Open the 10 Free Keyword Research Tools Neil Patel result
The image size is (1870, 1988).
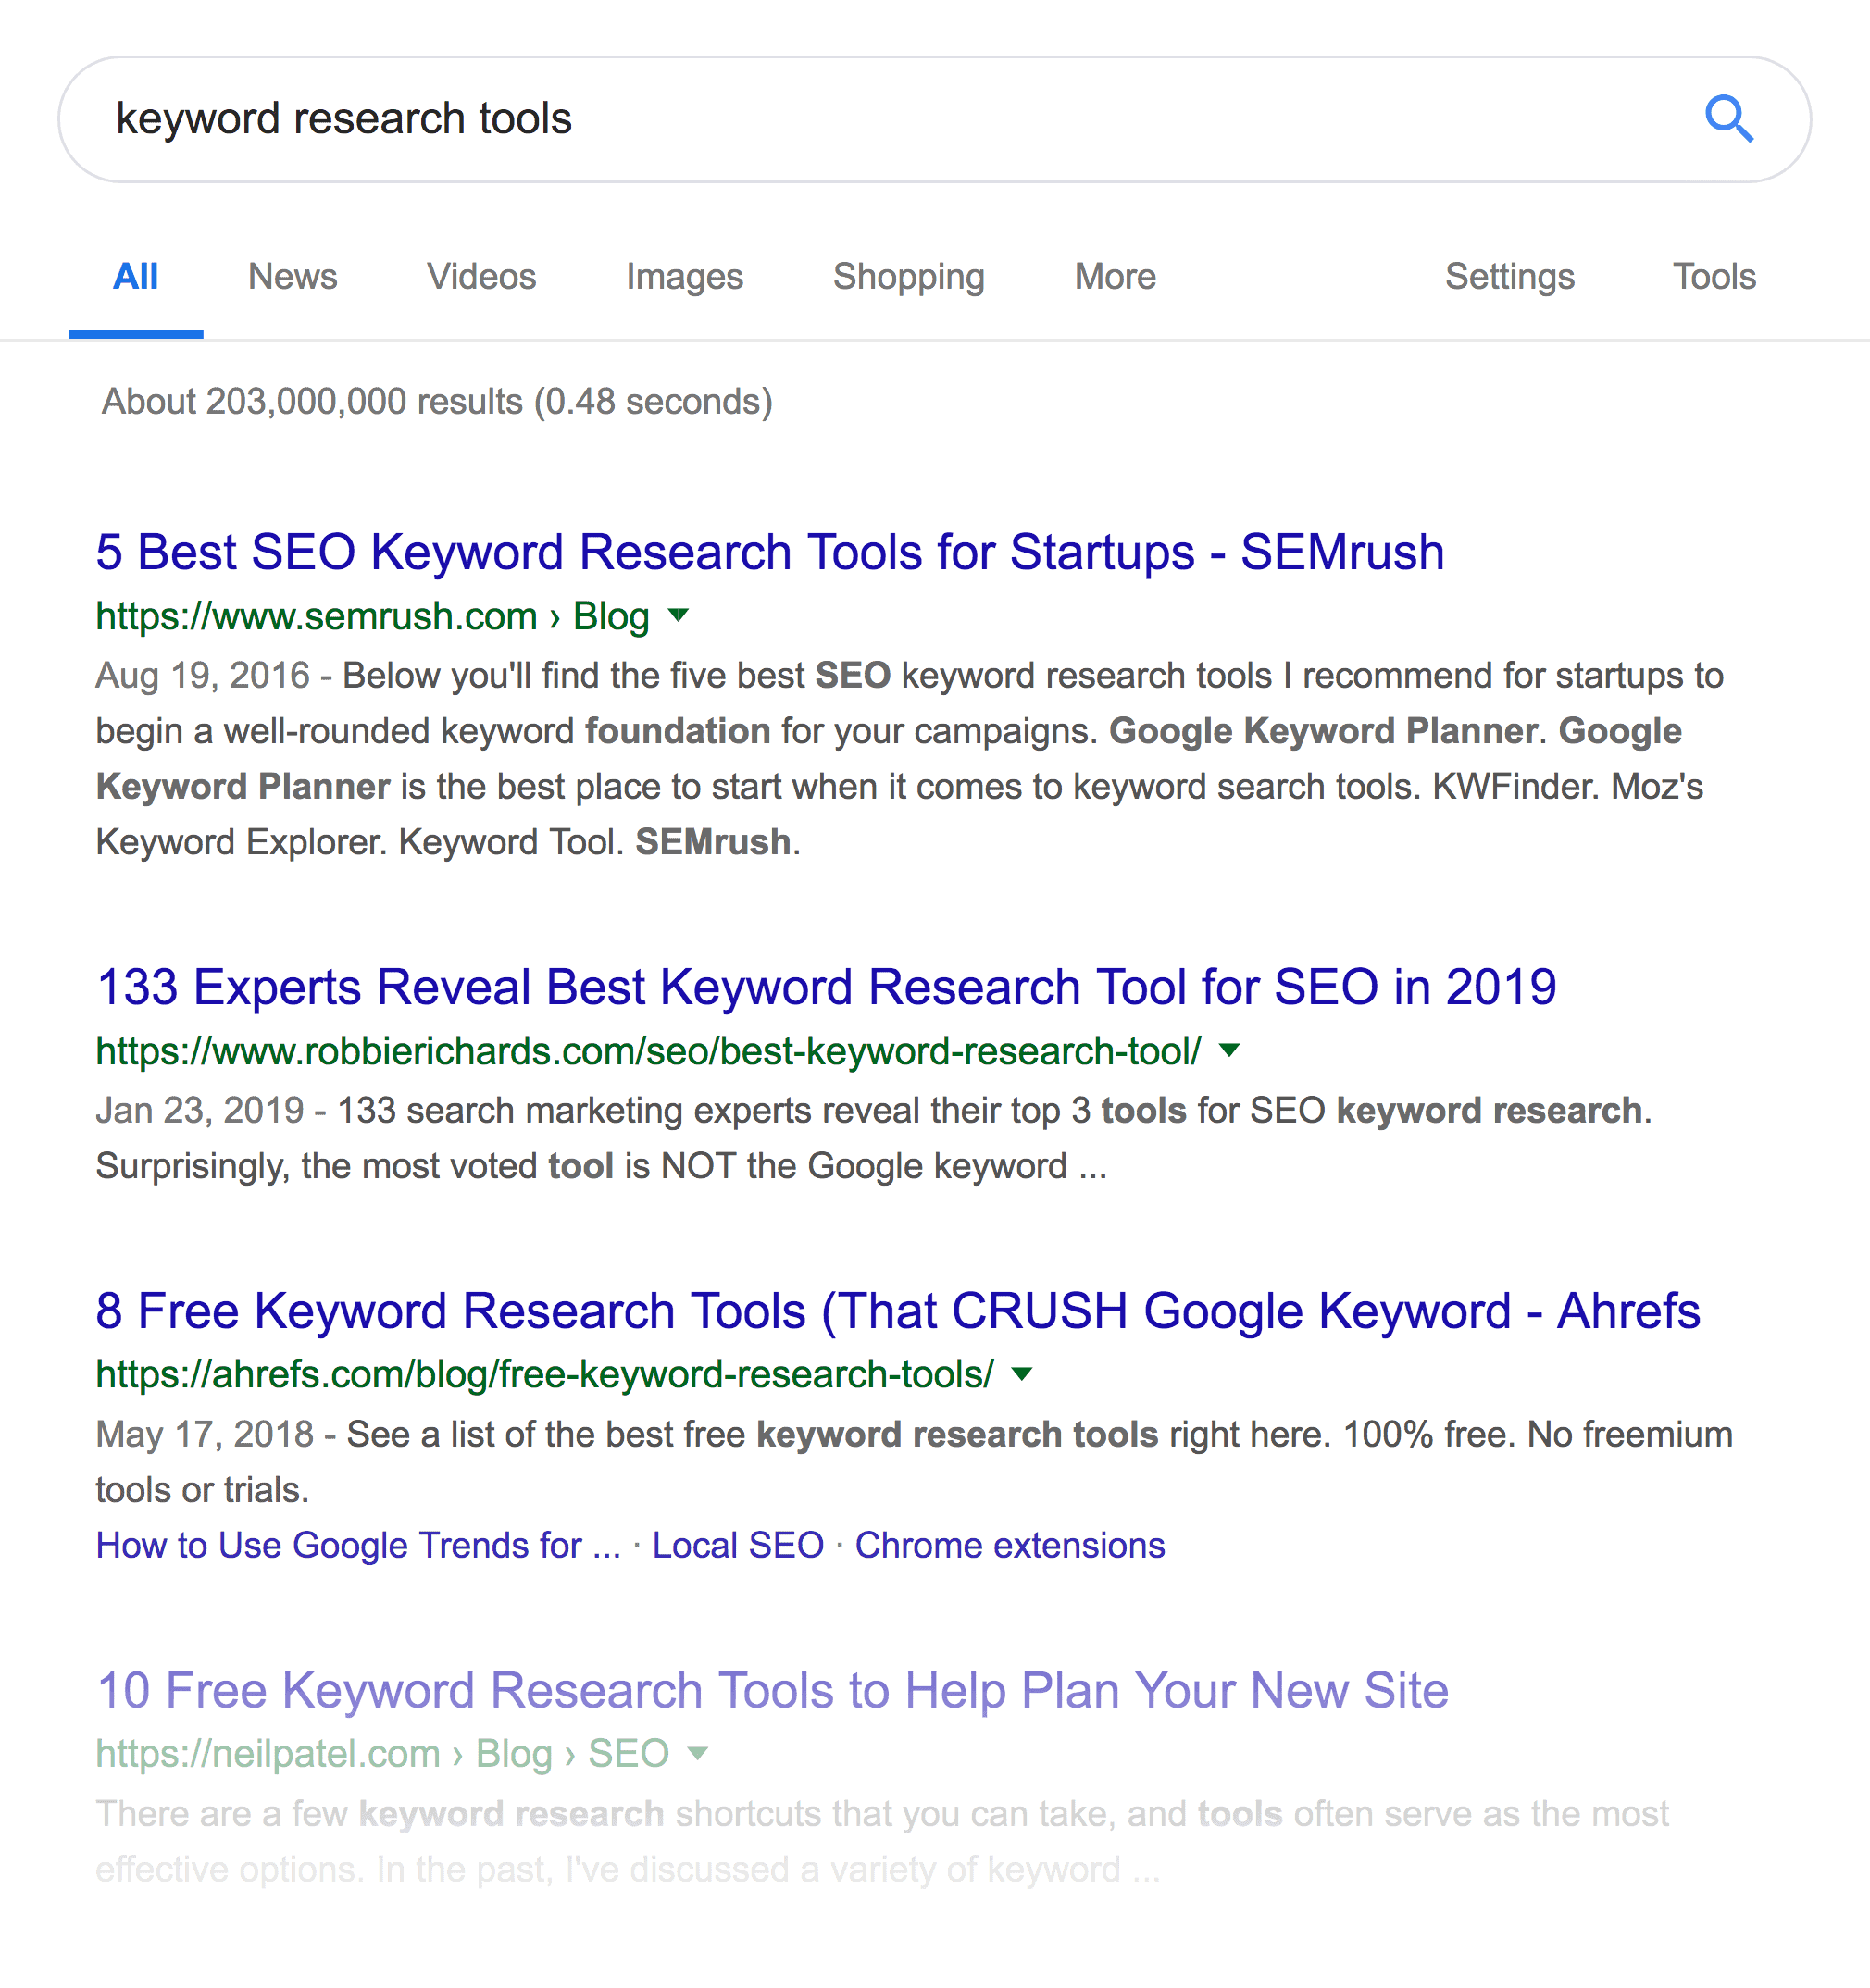point(772,1690)
